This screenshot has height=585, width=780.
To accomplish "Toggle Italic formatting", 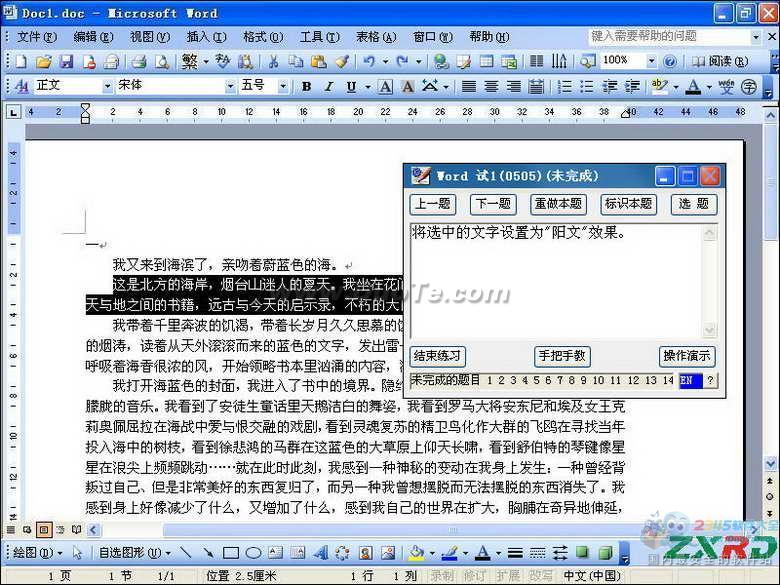I will point(328,87).
